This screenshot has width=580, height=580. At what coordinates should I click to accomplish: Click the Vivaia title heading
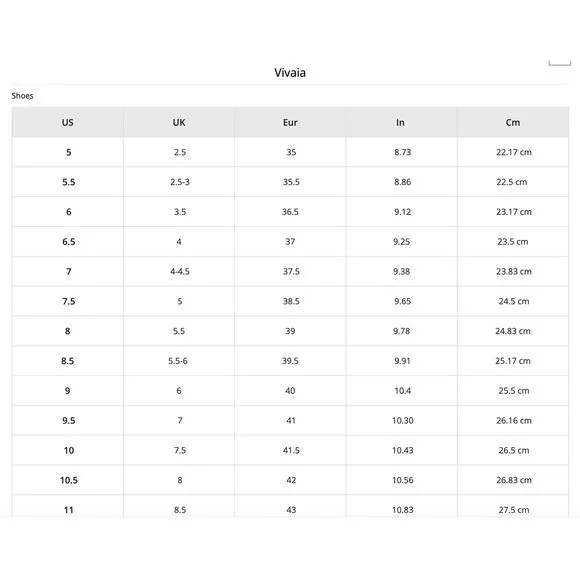pyautogui.click(x=290, y=72)
